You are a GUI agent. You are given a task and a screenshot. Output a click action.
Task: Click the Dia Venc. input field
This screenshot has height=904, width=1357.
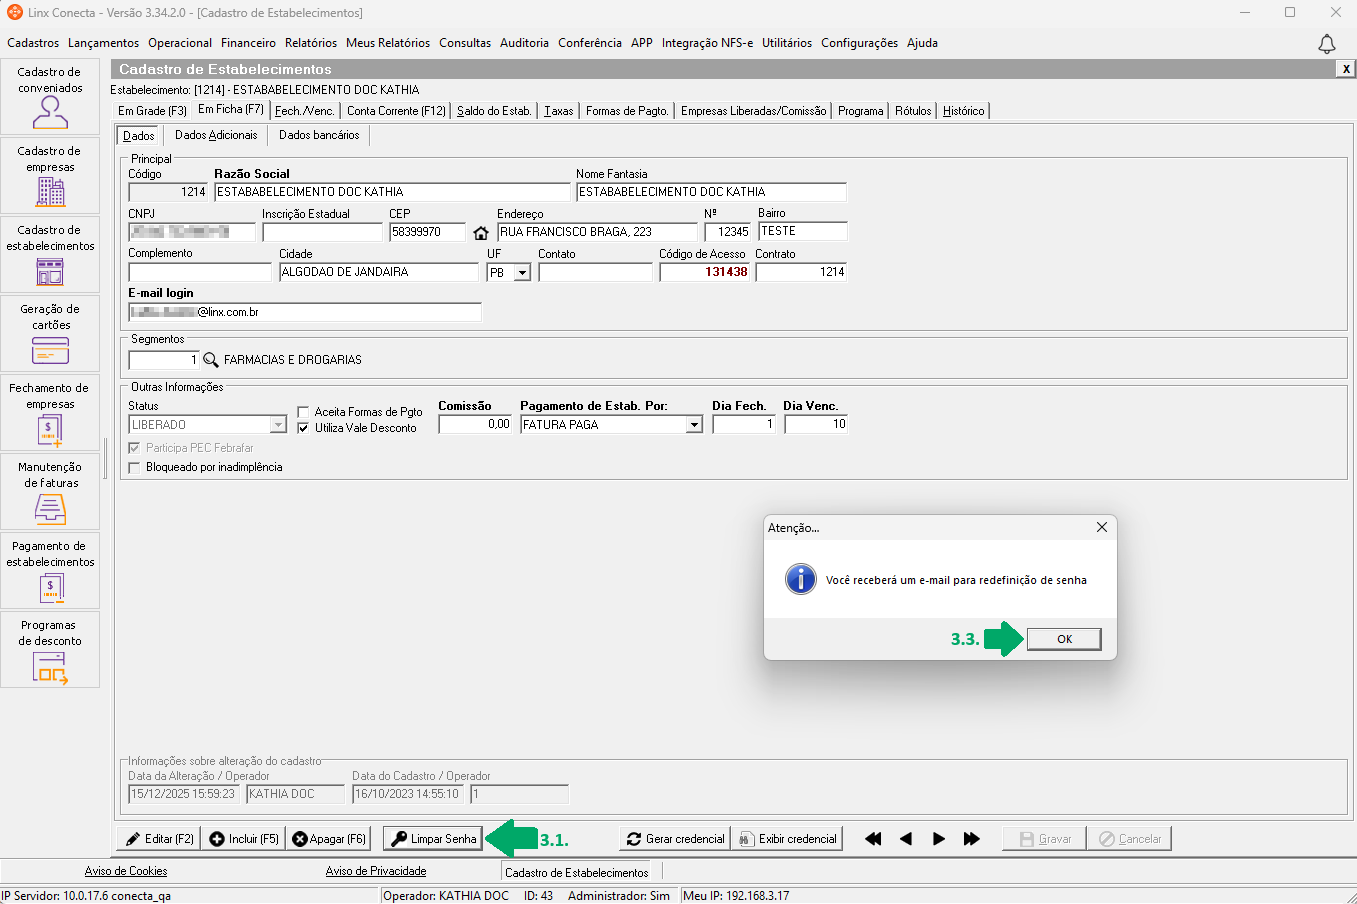point(816,425)
